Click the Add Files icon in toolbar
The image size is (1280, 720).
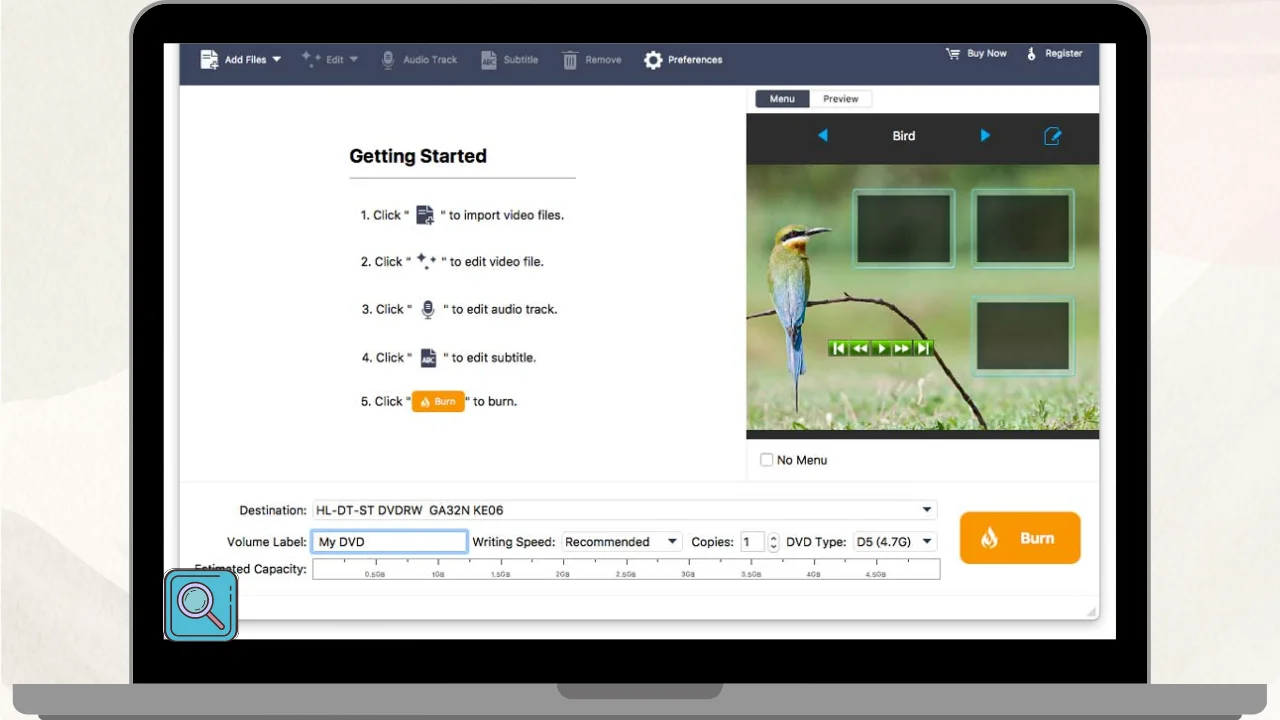[209, 60]
